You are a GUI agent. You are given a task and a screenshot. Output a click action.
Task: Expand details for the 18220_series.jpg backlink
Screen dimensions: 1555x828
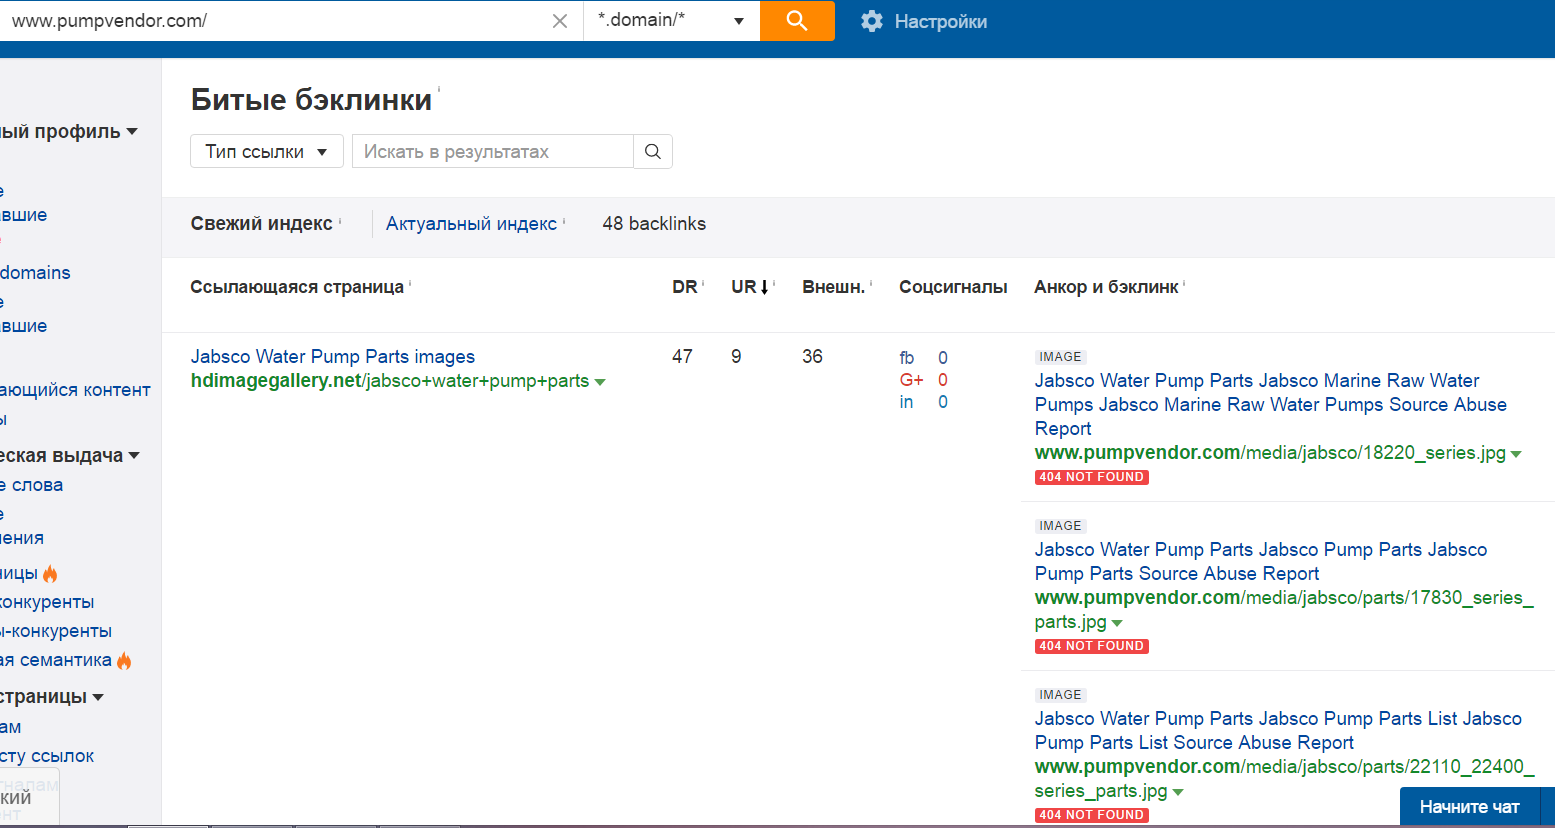(1519, 452)
